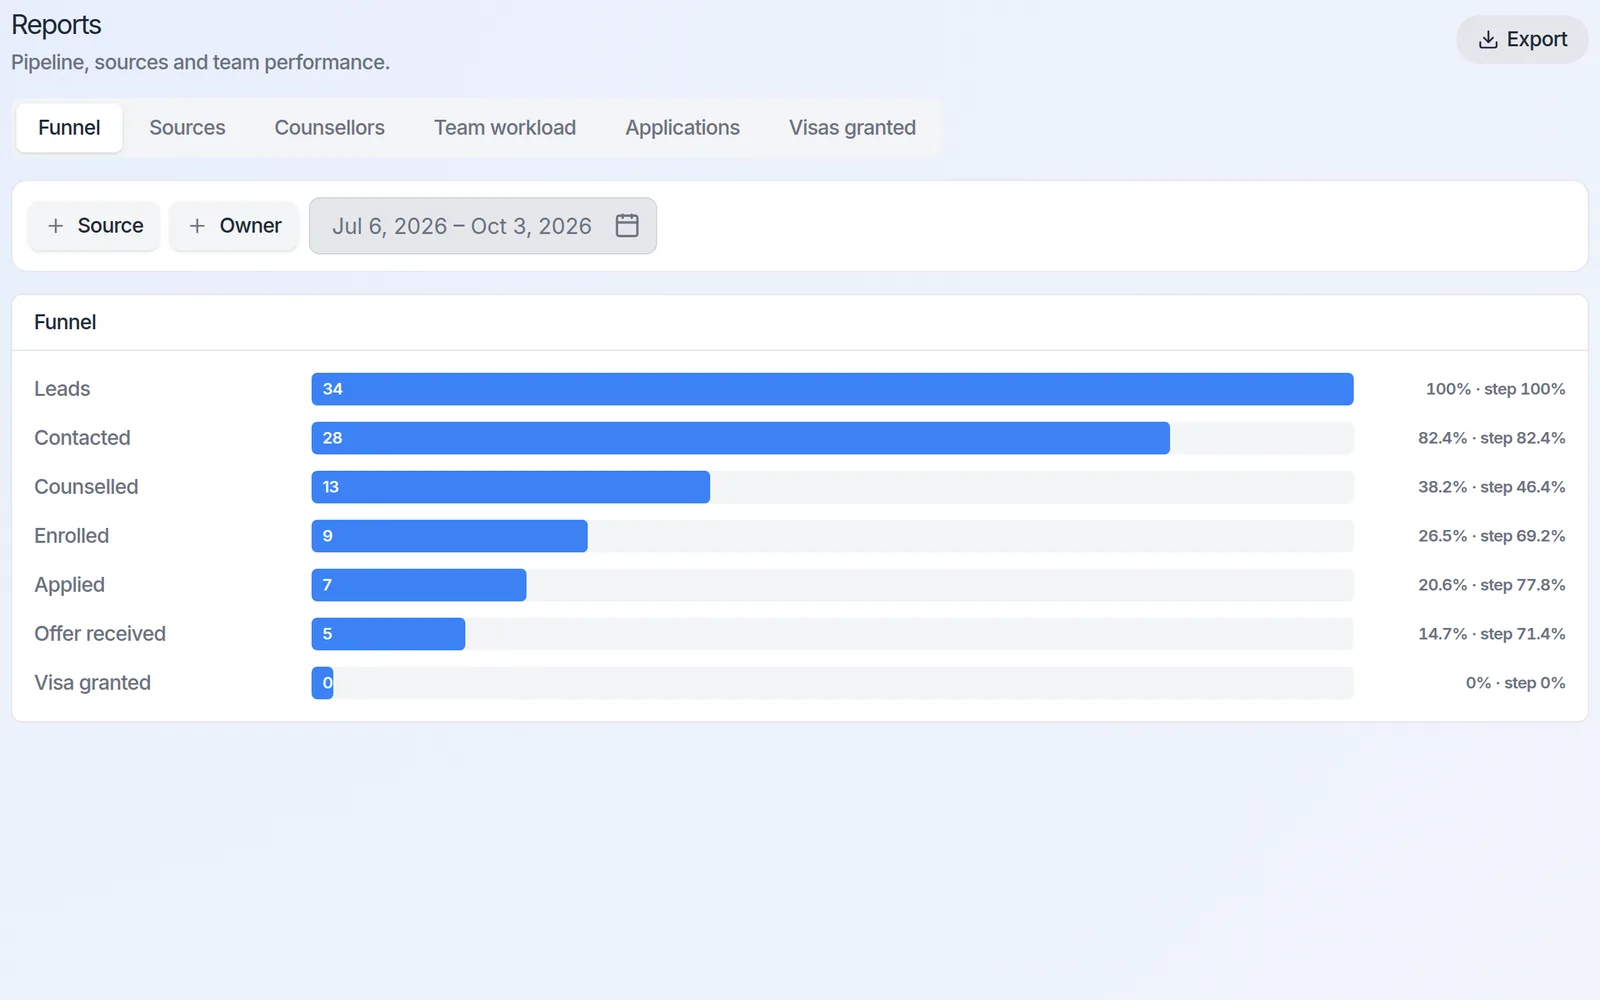Click the '20.6% · step 77.8%' value
Viewport: 1600px width, 1000px height.
[1491, 585]
